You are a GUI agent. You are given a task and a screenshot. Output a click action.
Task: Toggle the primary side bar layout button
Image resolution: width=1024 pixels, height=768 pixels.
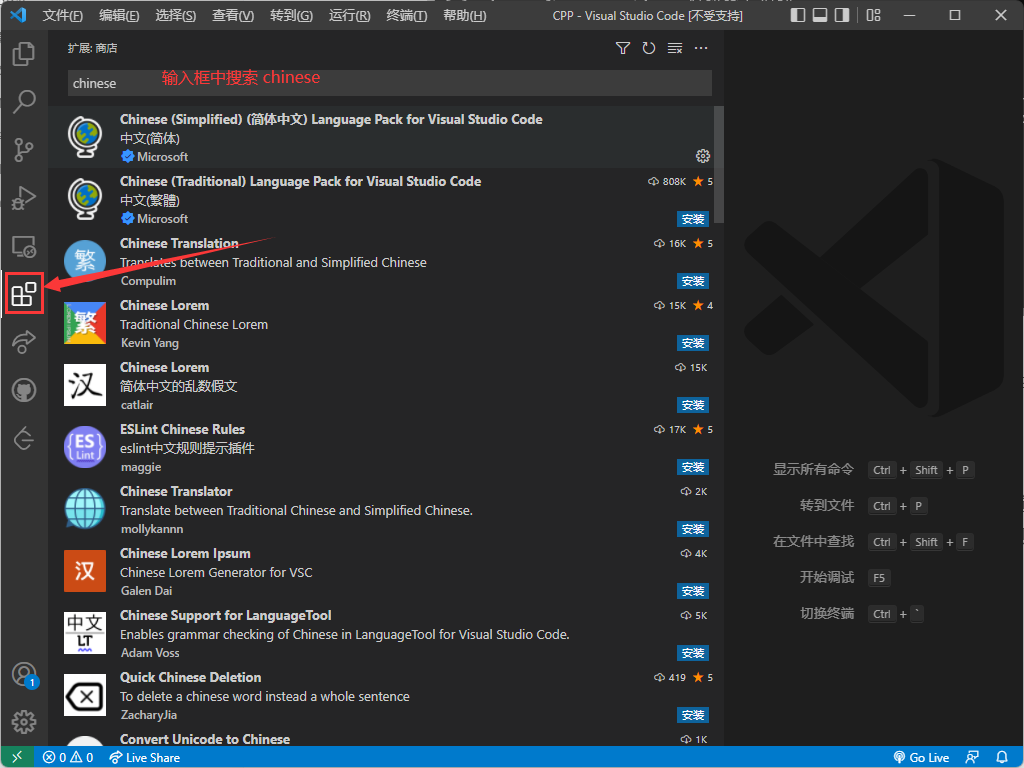(797, 15)
